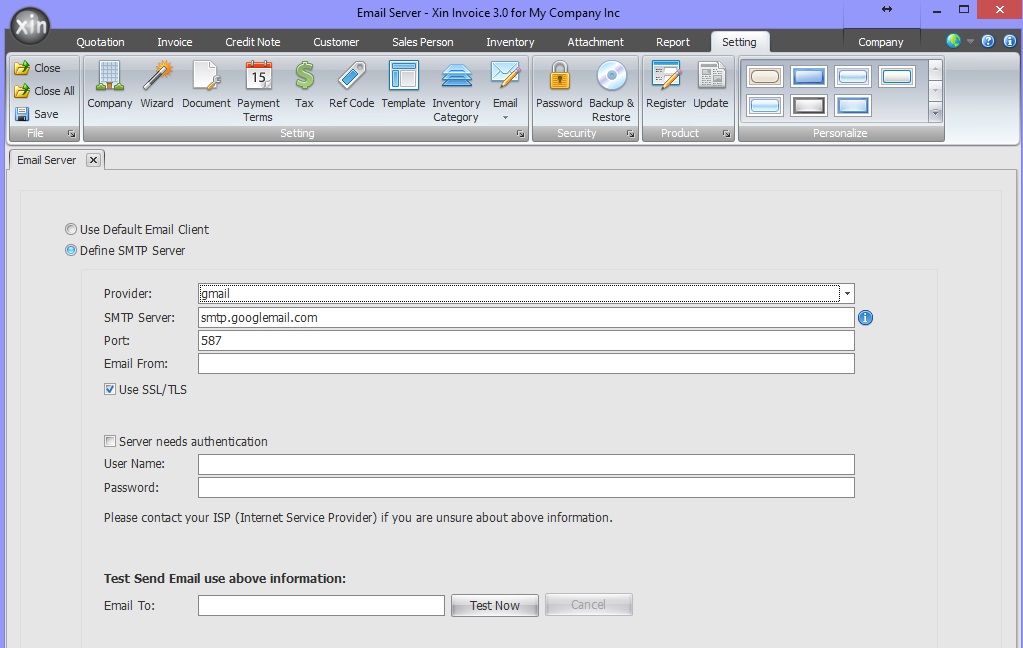Expand the Setting group dialog launcher
Image resolution: width=1023 pixels, height=648 pixels.
coord(520,134)
